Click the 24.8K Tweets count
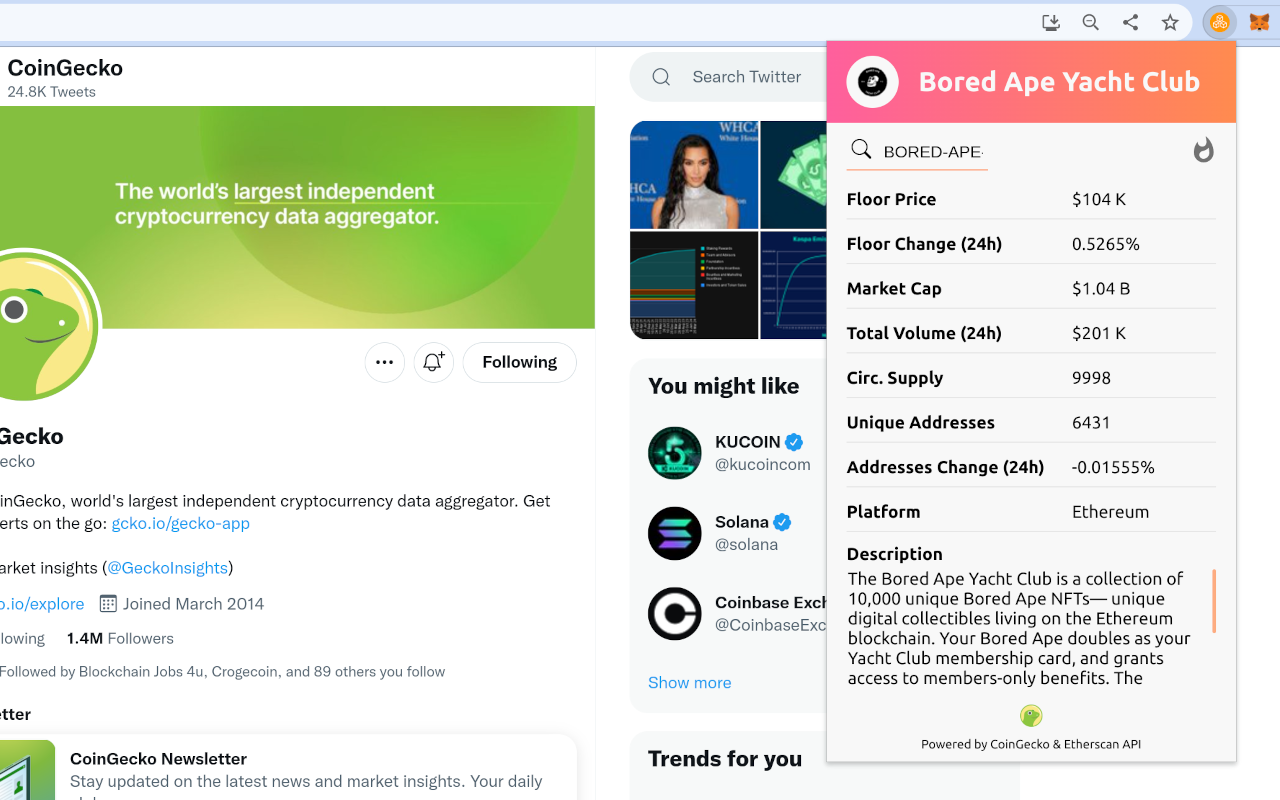 (51, 92)
